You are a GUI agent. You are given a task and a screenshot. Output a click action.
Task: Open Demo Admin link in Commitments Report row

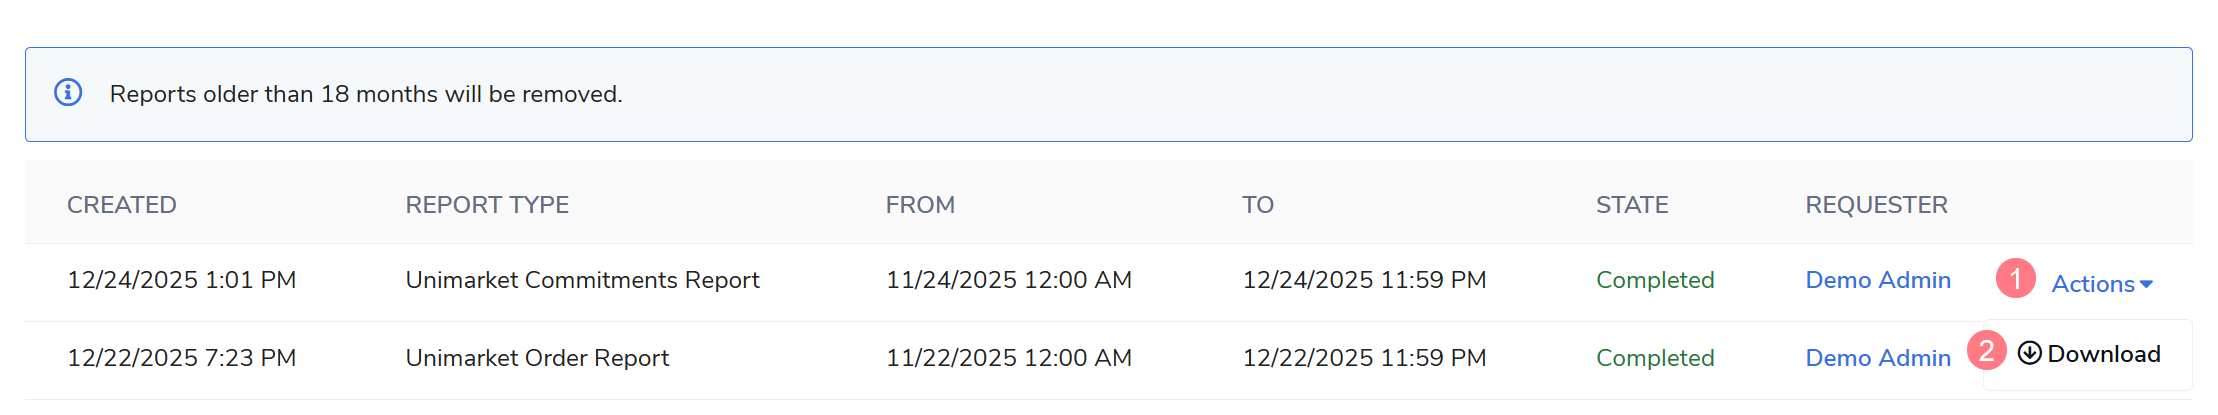(x=1877, y=280)
